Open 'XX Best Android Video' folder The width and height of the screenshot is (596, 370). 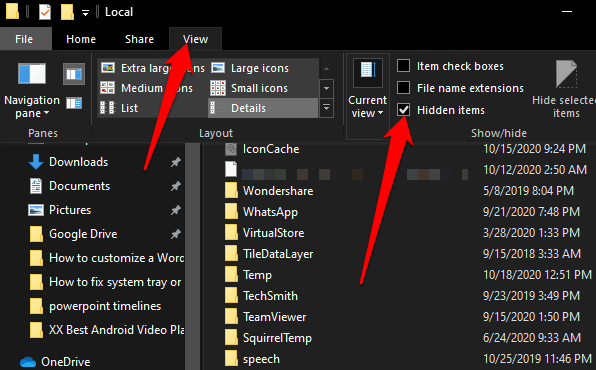tap(116, 330)
